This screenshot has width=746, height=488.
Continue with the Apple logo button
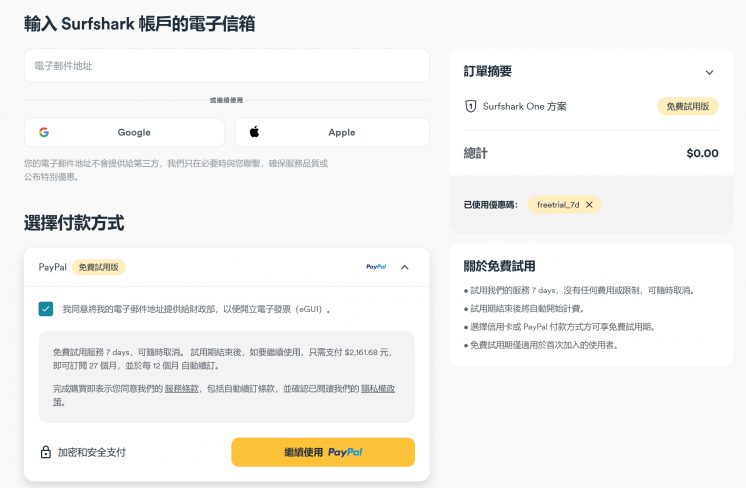(332, 132)
